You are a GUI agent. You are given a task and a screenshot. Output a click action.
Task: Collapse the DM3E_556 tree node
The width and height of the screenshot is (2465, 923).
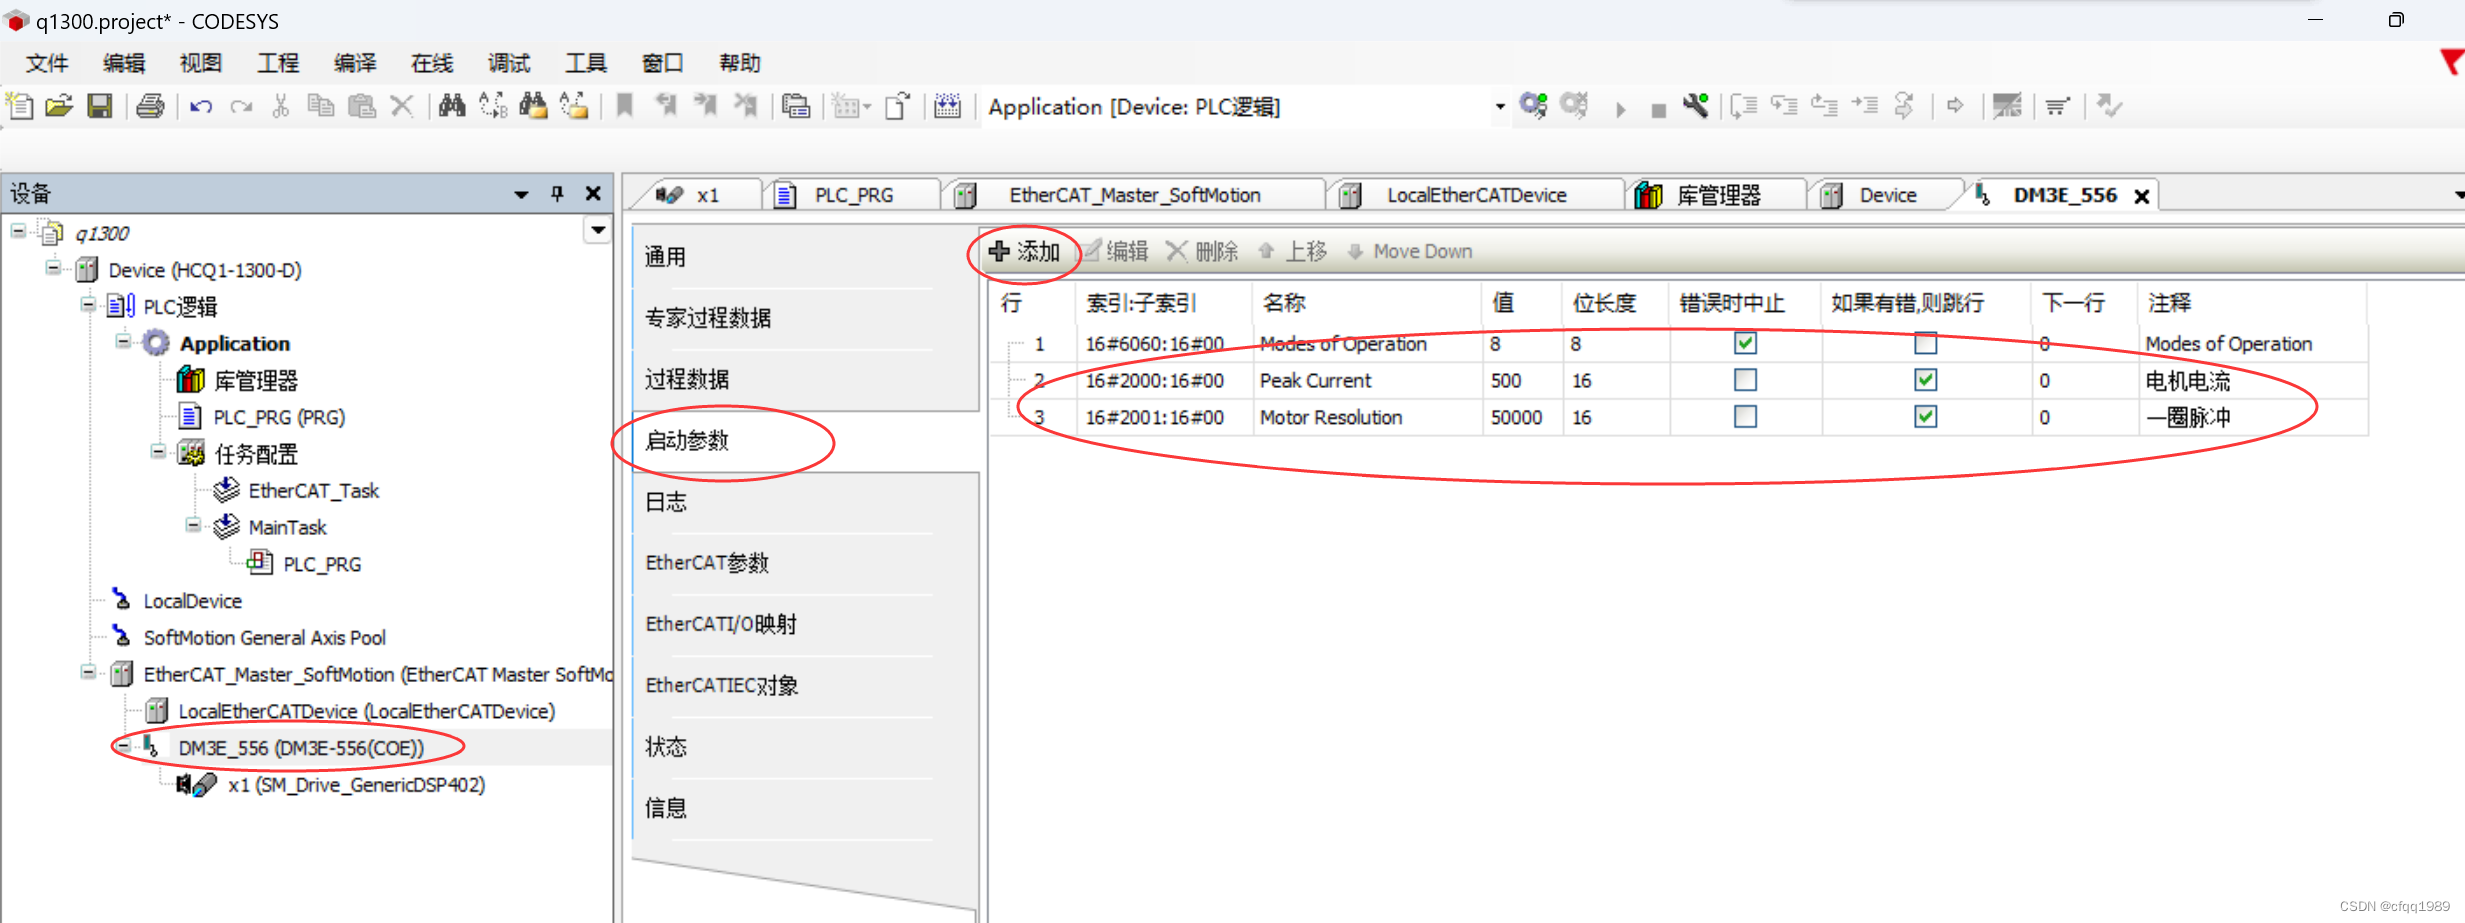tap(123, 746)
